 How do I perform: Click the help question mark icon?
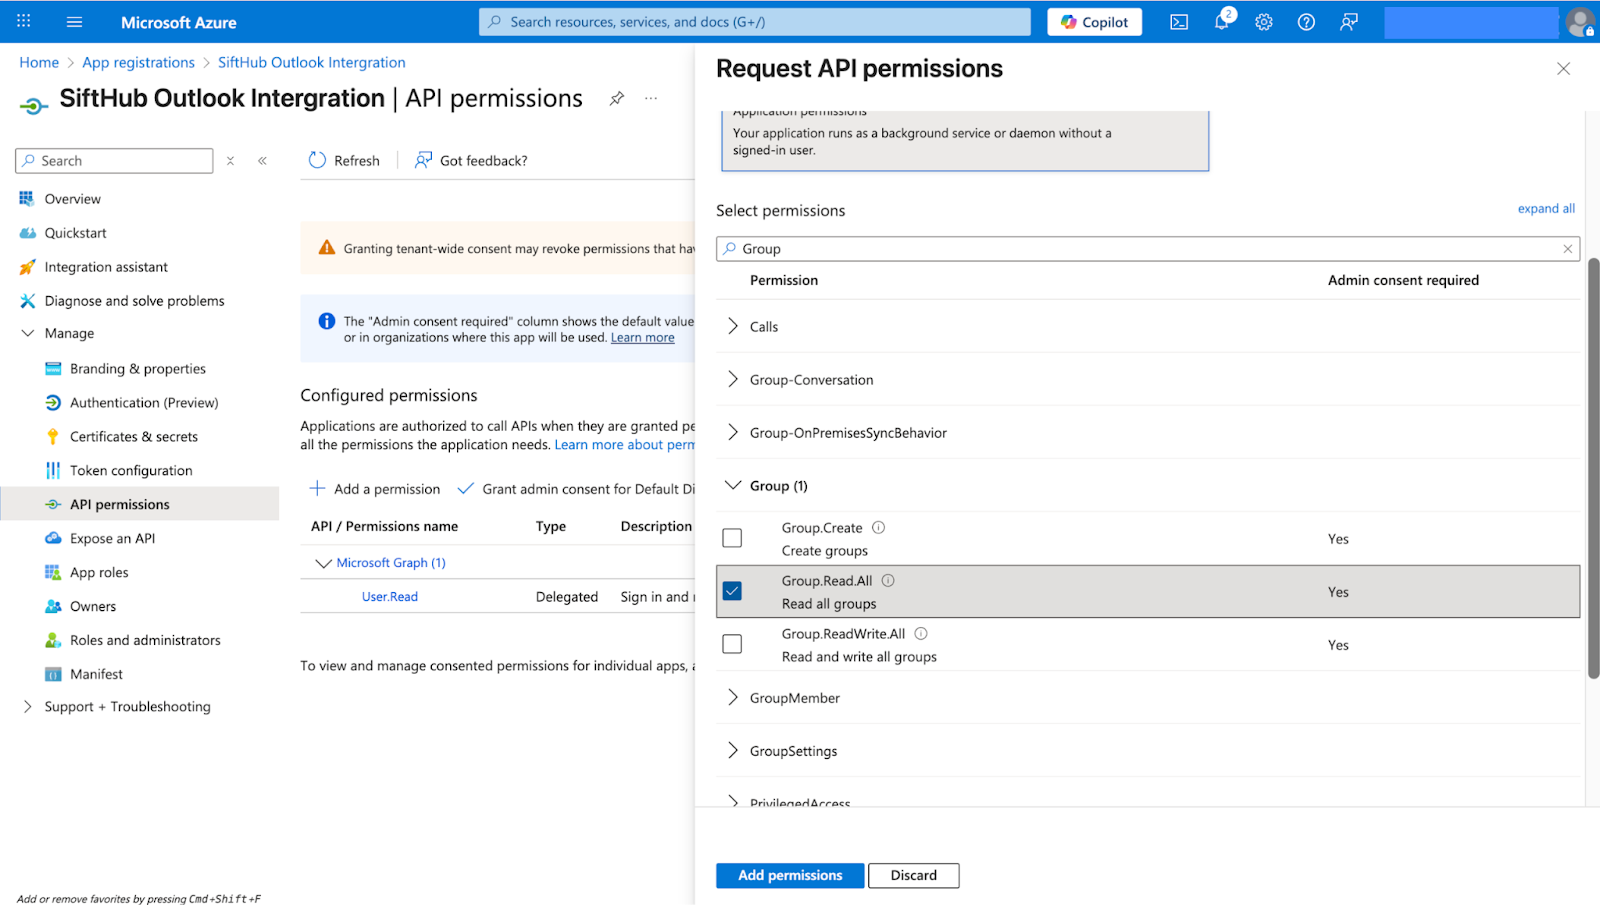1306,22
